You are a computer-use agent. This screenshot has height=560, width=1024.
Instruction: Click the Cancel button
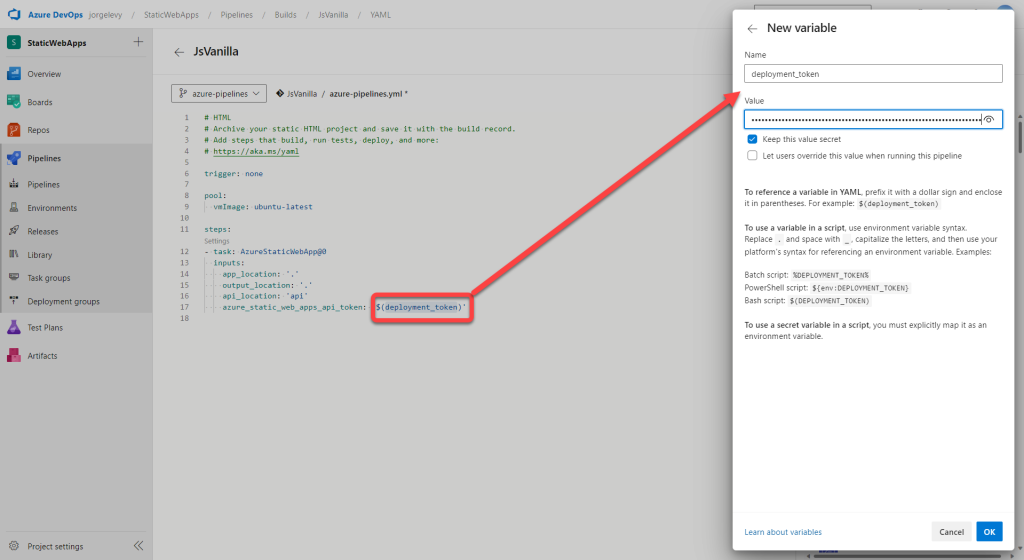point(952,531)
